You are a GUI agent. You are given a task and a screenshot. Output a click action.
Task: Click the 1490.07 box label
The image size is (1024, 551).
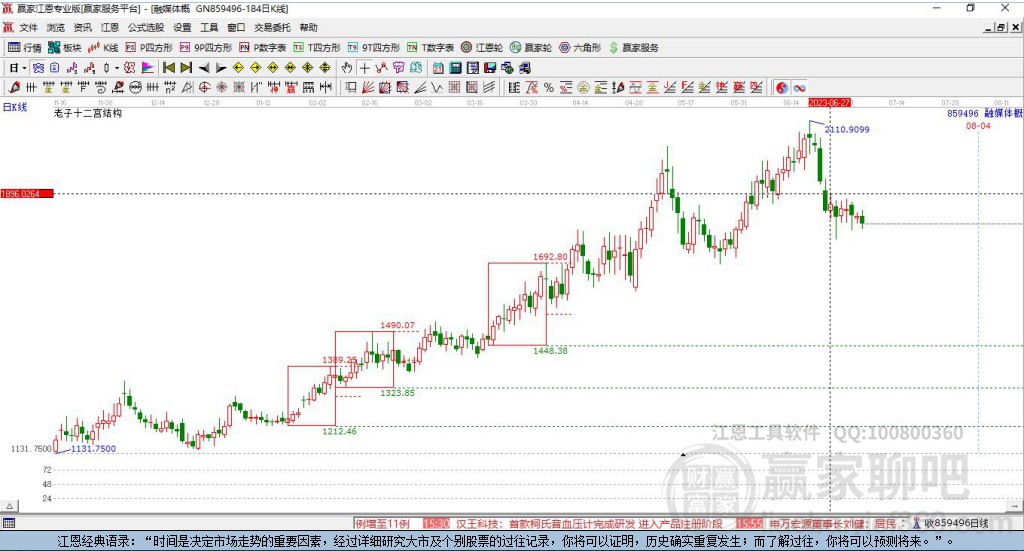click(x=397, y=325)
